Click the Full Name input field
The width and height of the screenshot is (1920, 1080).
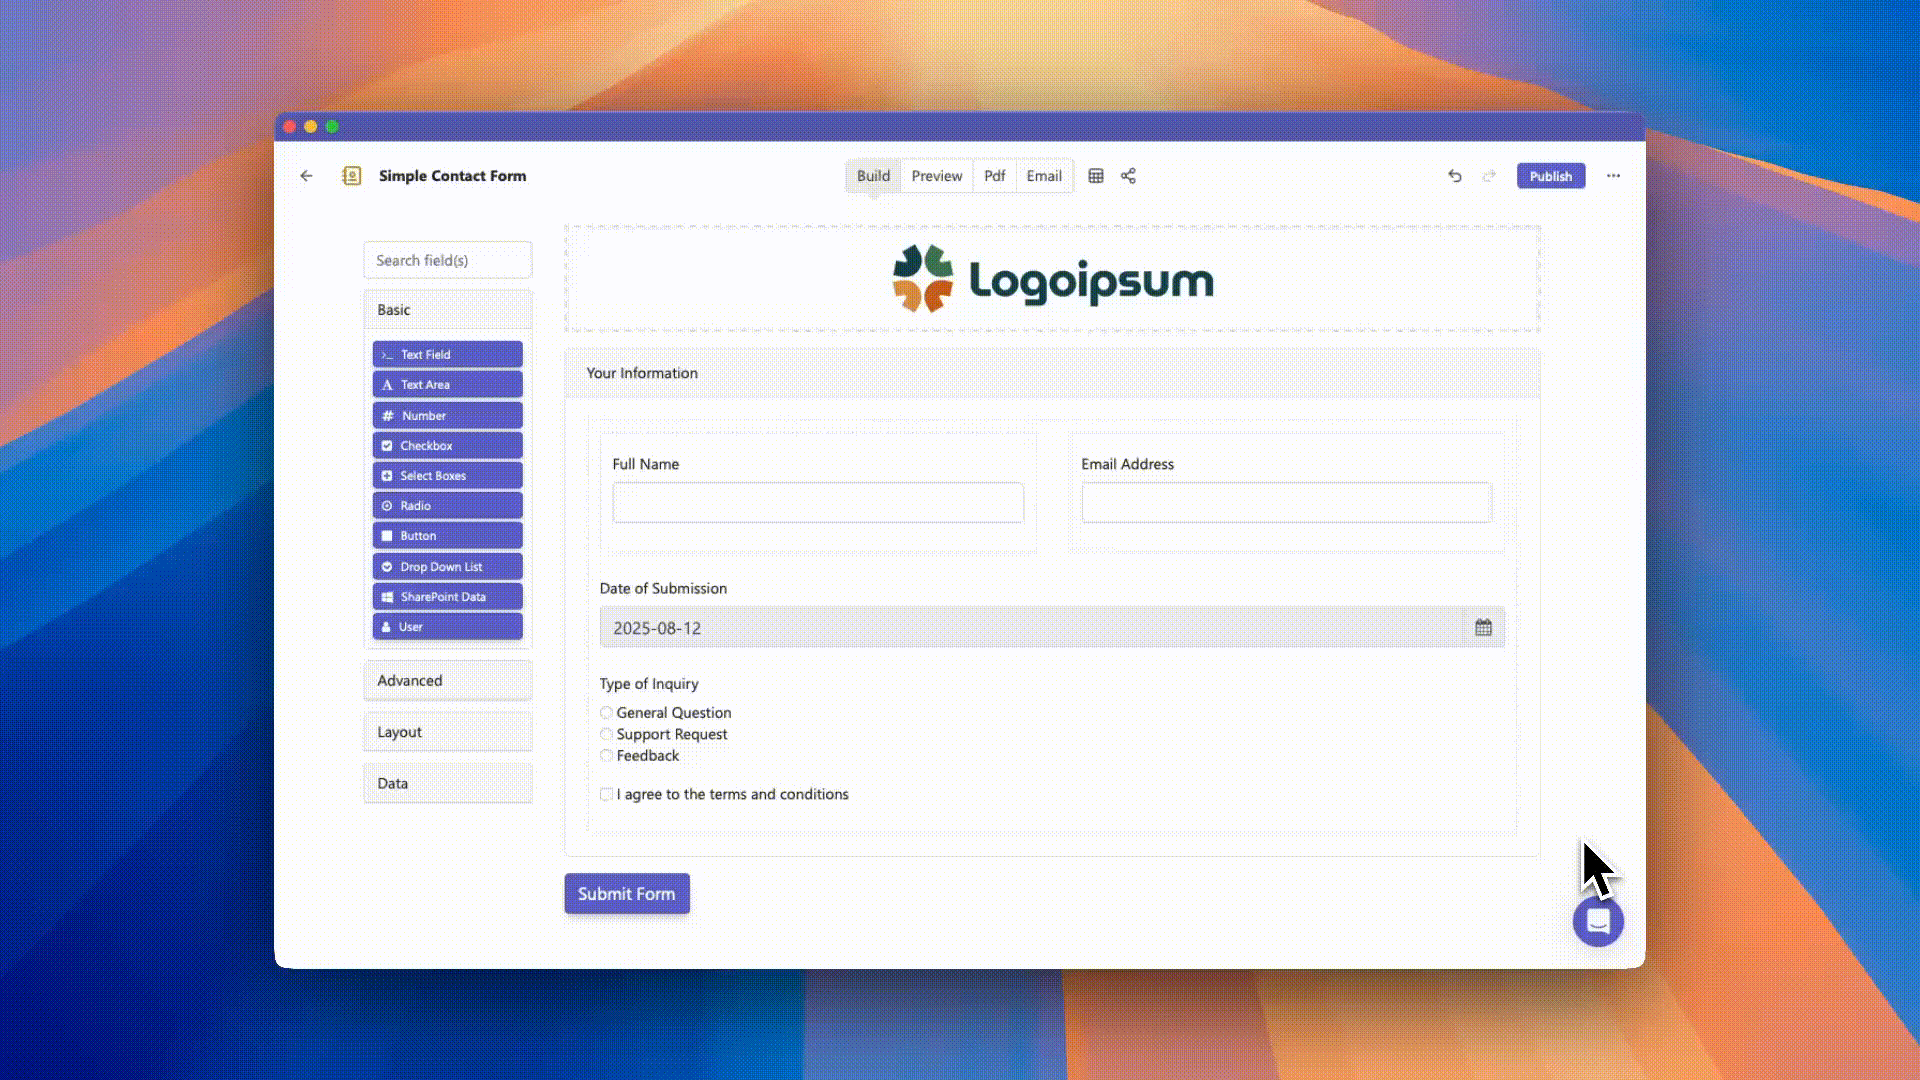click(x=818, y=503)
